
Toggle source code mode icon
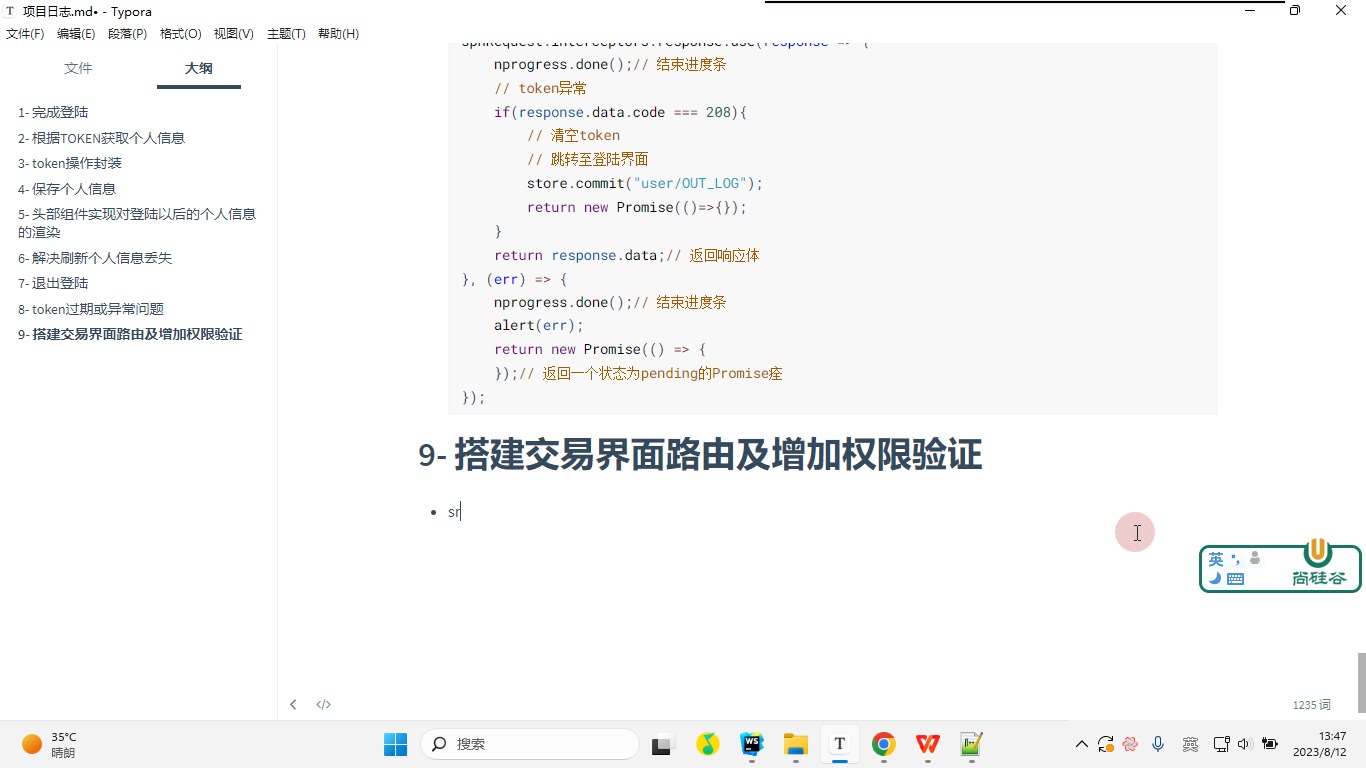point(324,705)
